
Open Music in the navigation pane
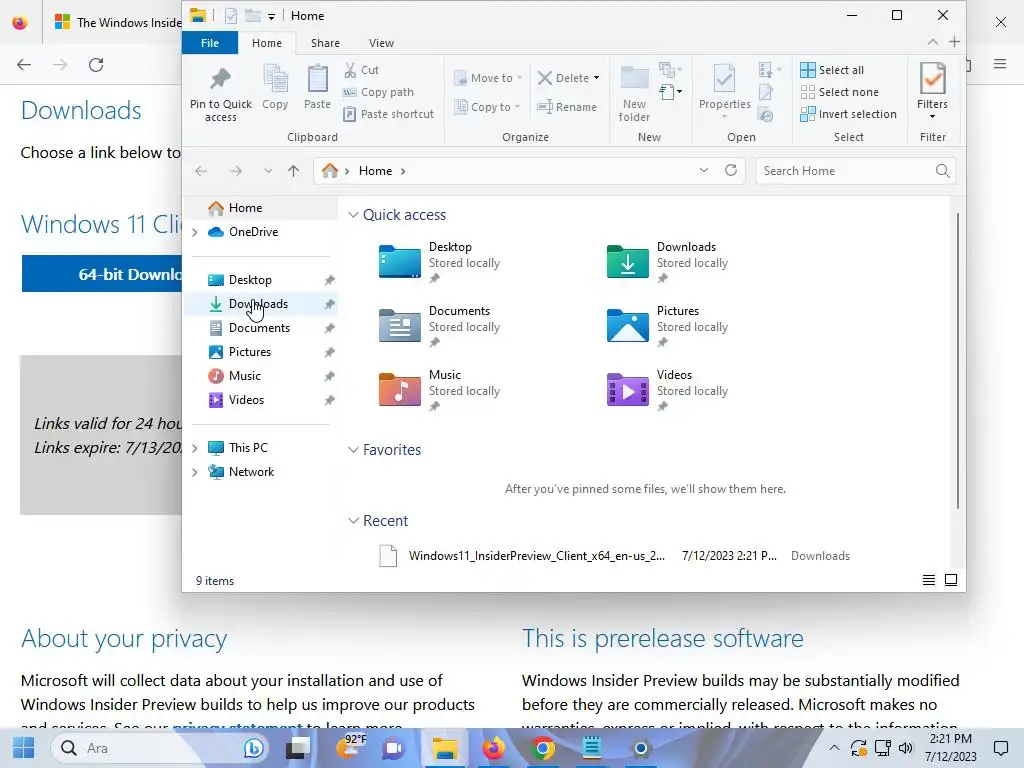point(261,376)
